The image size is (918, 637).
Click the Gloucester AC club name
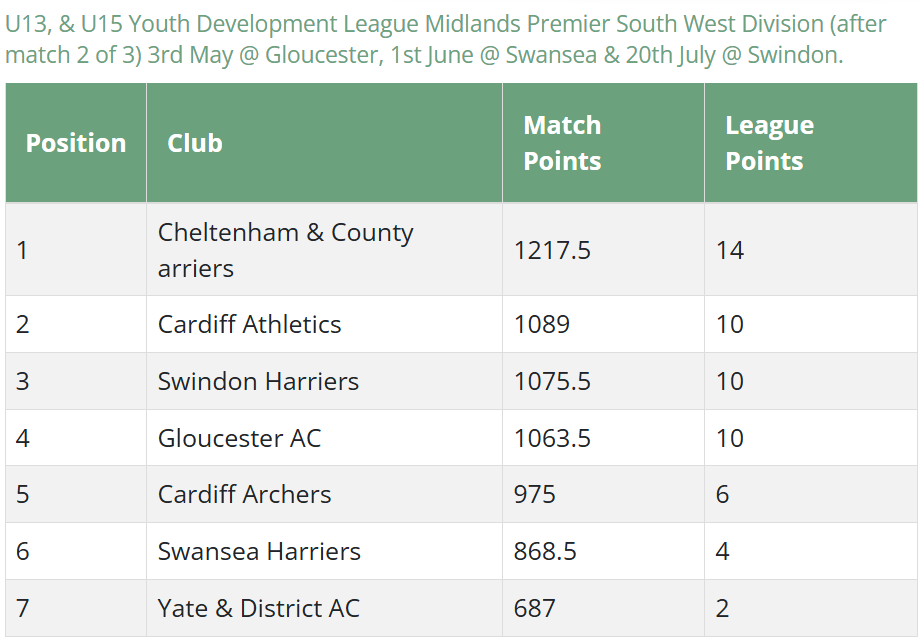239,438
